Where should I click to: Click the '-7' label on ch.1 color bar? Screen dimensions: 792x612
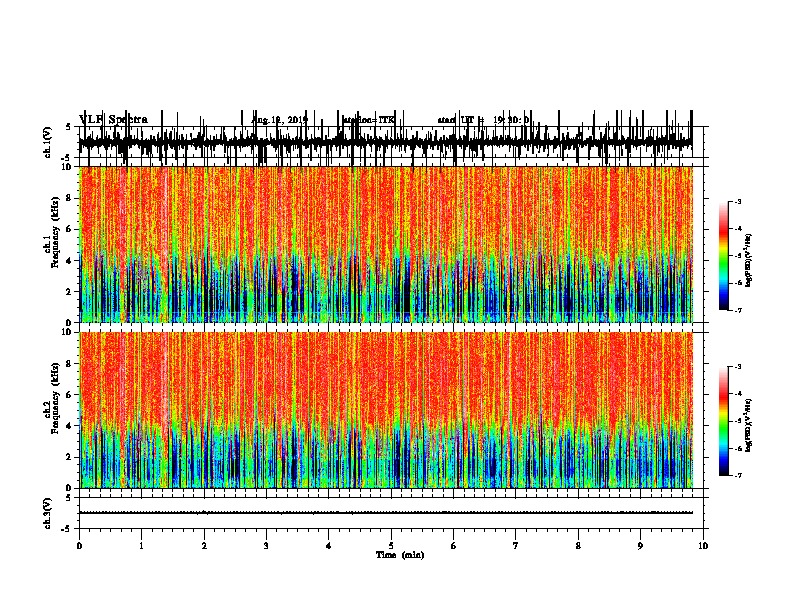click(x=737, y=310)
